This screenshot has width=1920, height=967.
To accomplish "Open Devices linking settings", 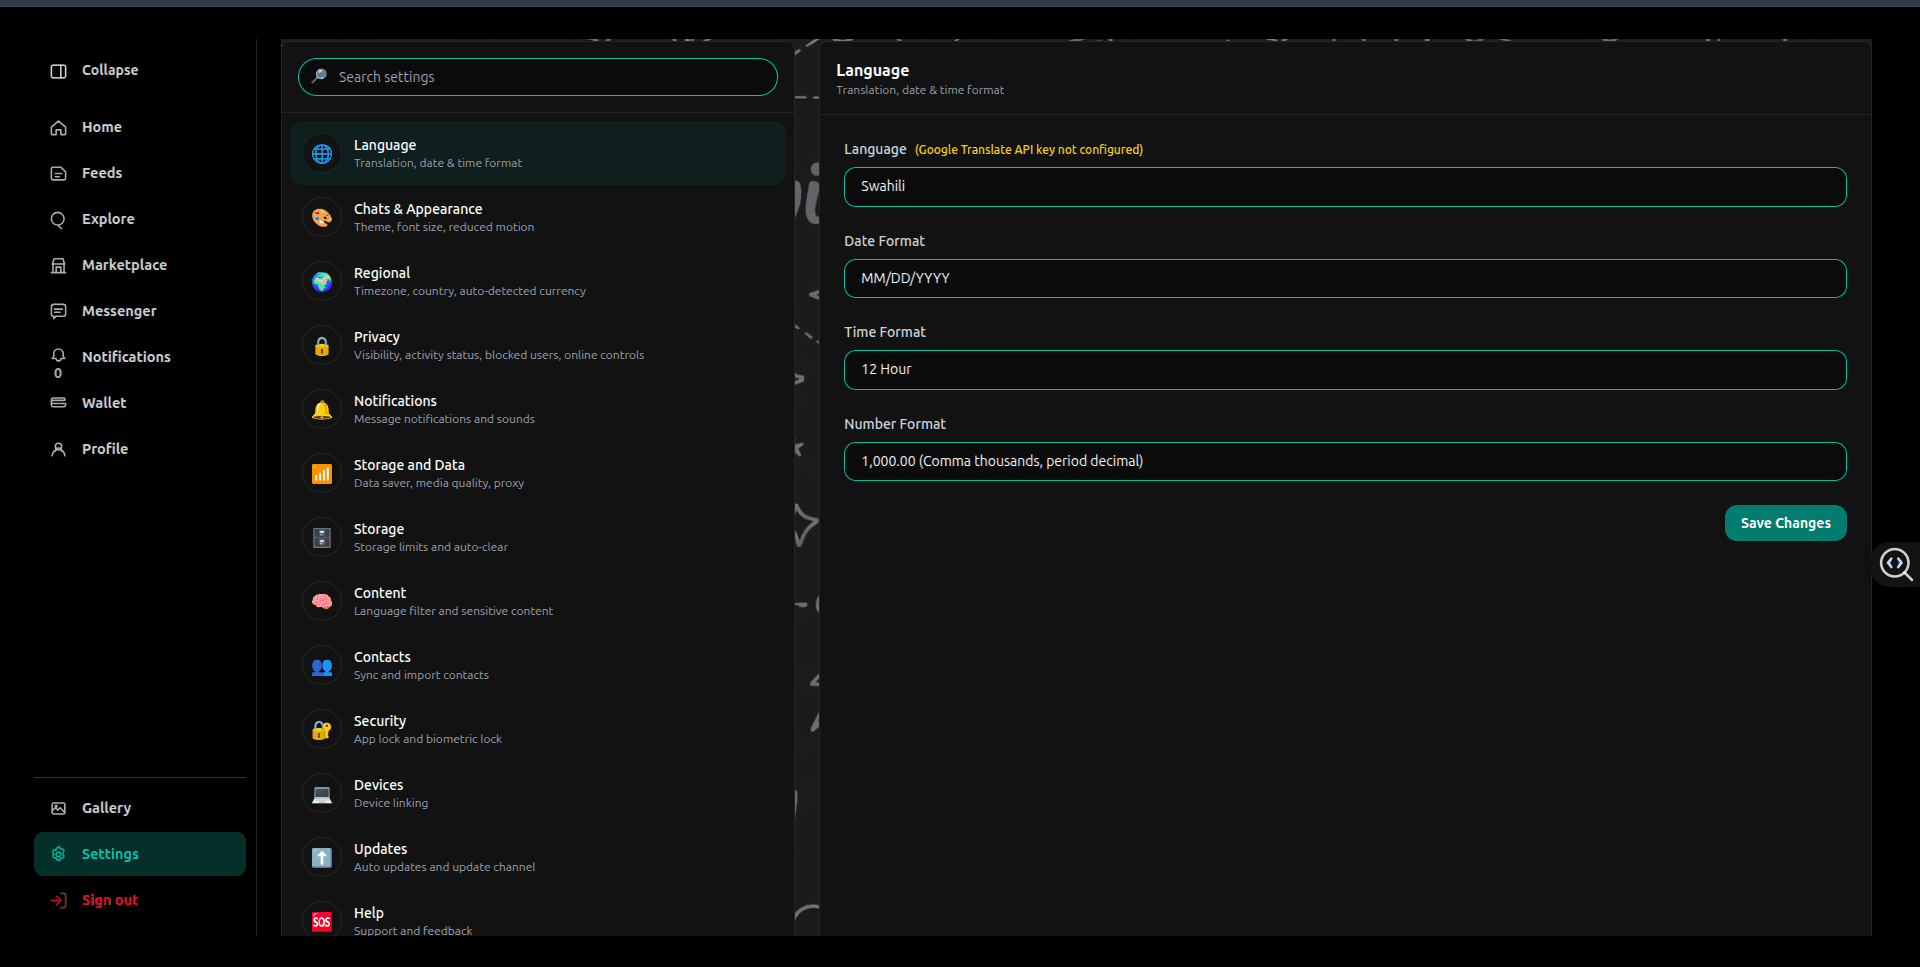I will pos(538,794).
